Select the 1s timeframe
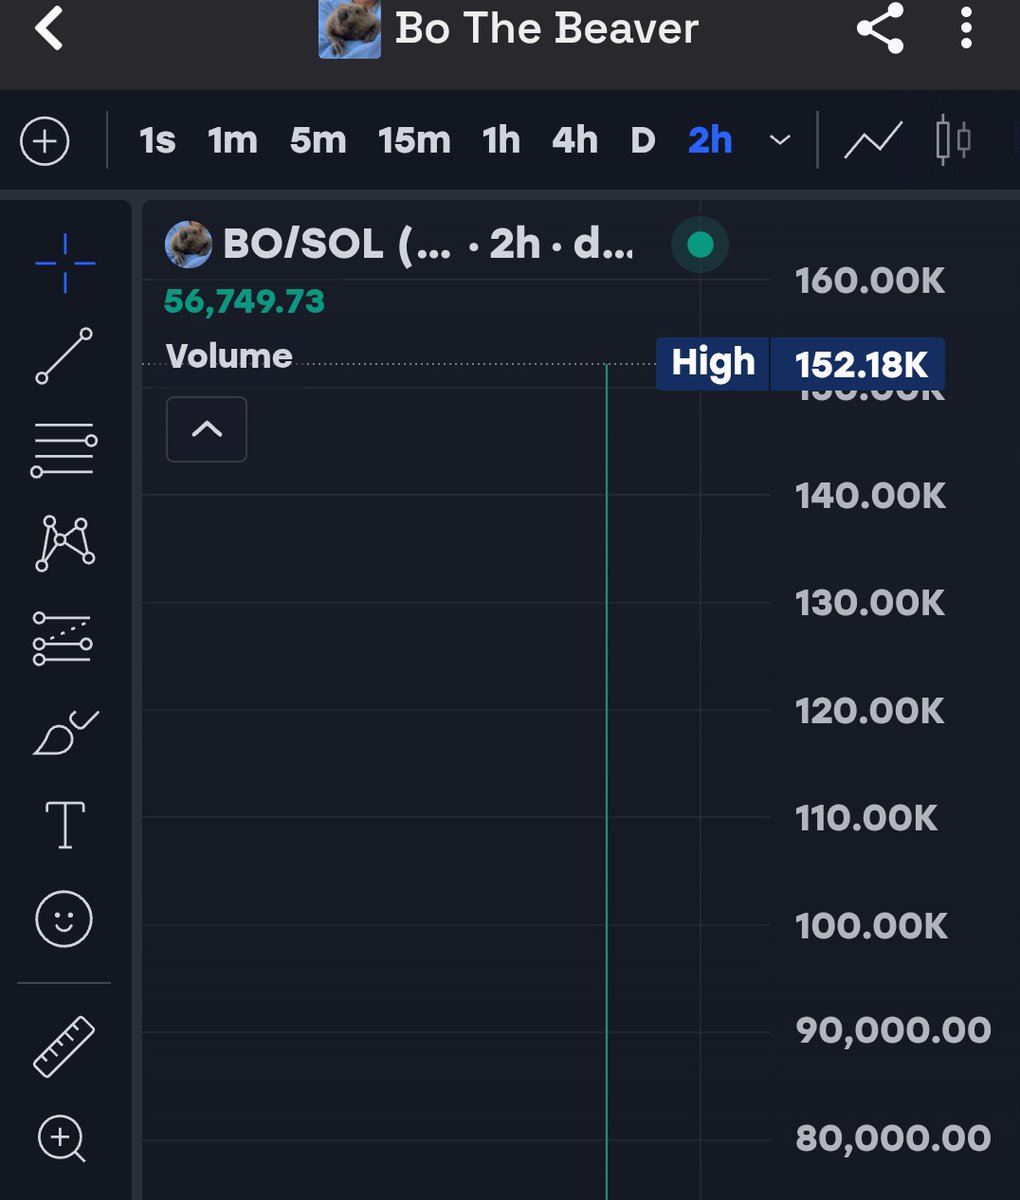Viewport: 1020px width, 1200px height. coord(158,141)
